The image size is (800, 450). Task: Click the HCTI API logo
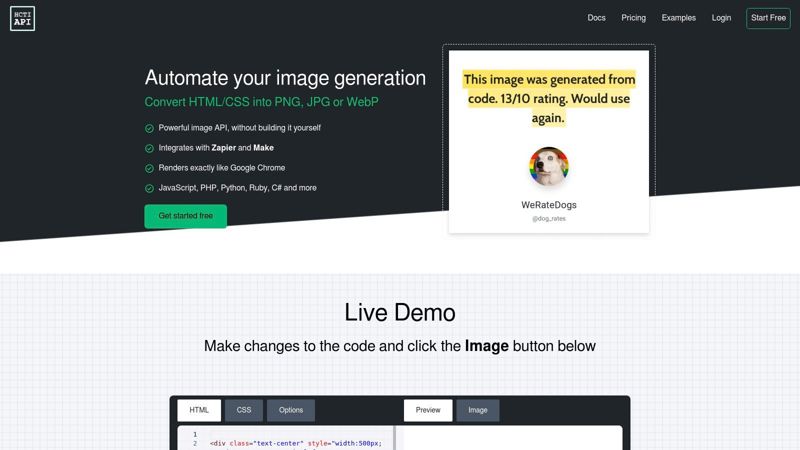pos(22,18)
